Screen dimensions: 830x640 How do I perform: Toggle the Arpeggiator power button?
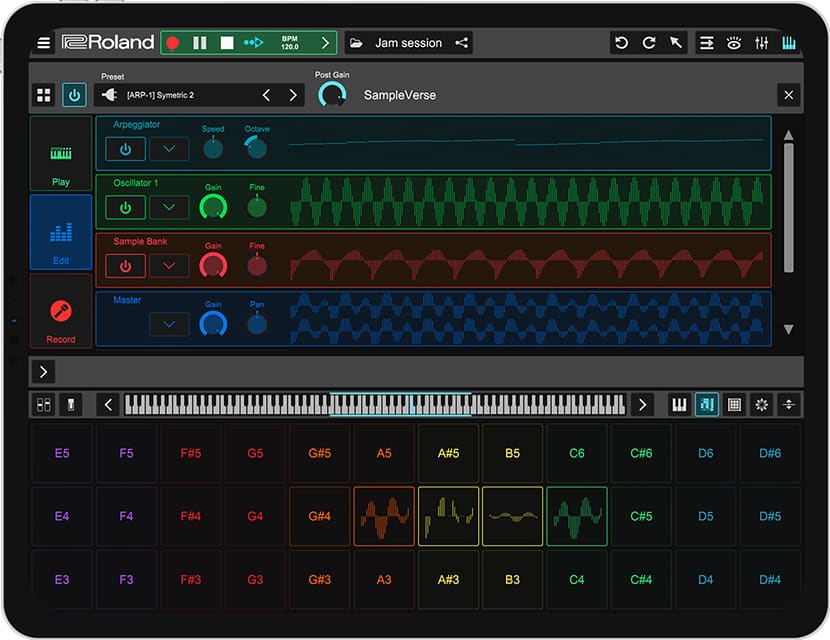pyautogui.click(x=125, y=150)
